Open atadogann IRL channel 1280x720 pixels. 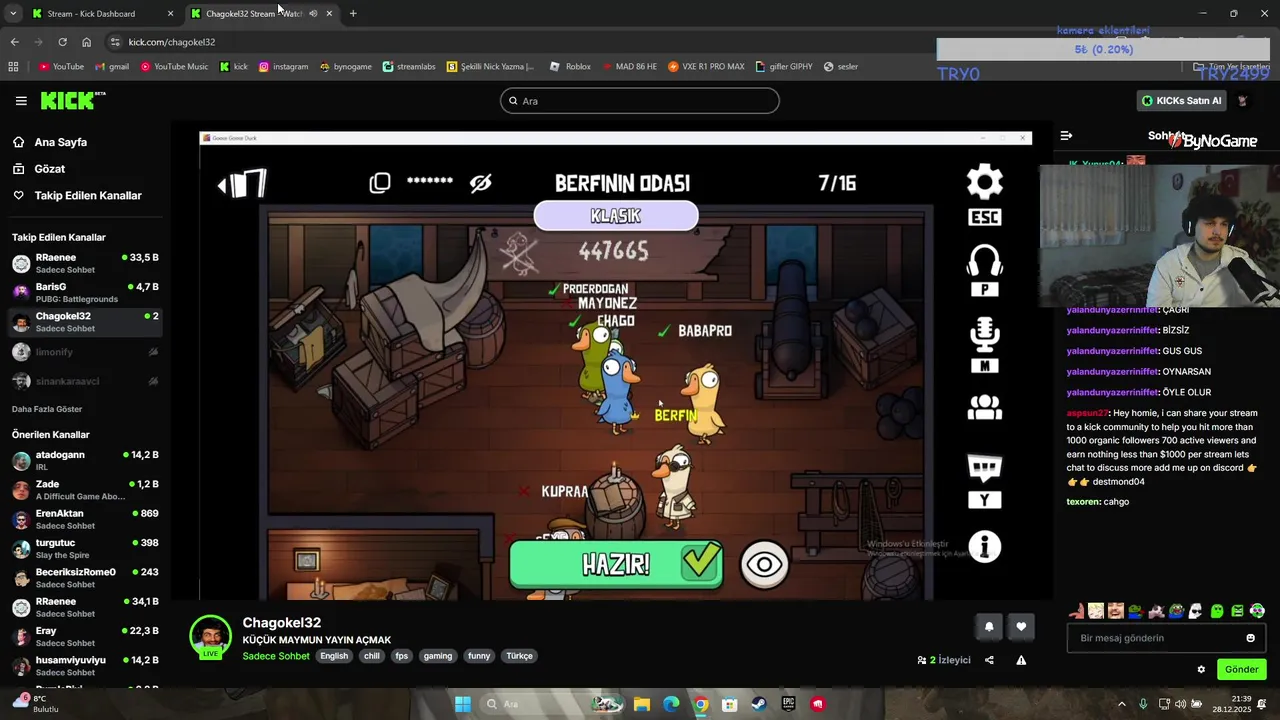[x=85, y=461]
